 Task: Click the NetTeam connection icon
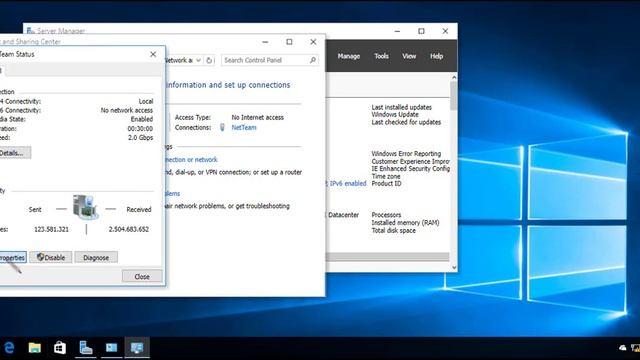222,127
